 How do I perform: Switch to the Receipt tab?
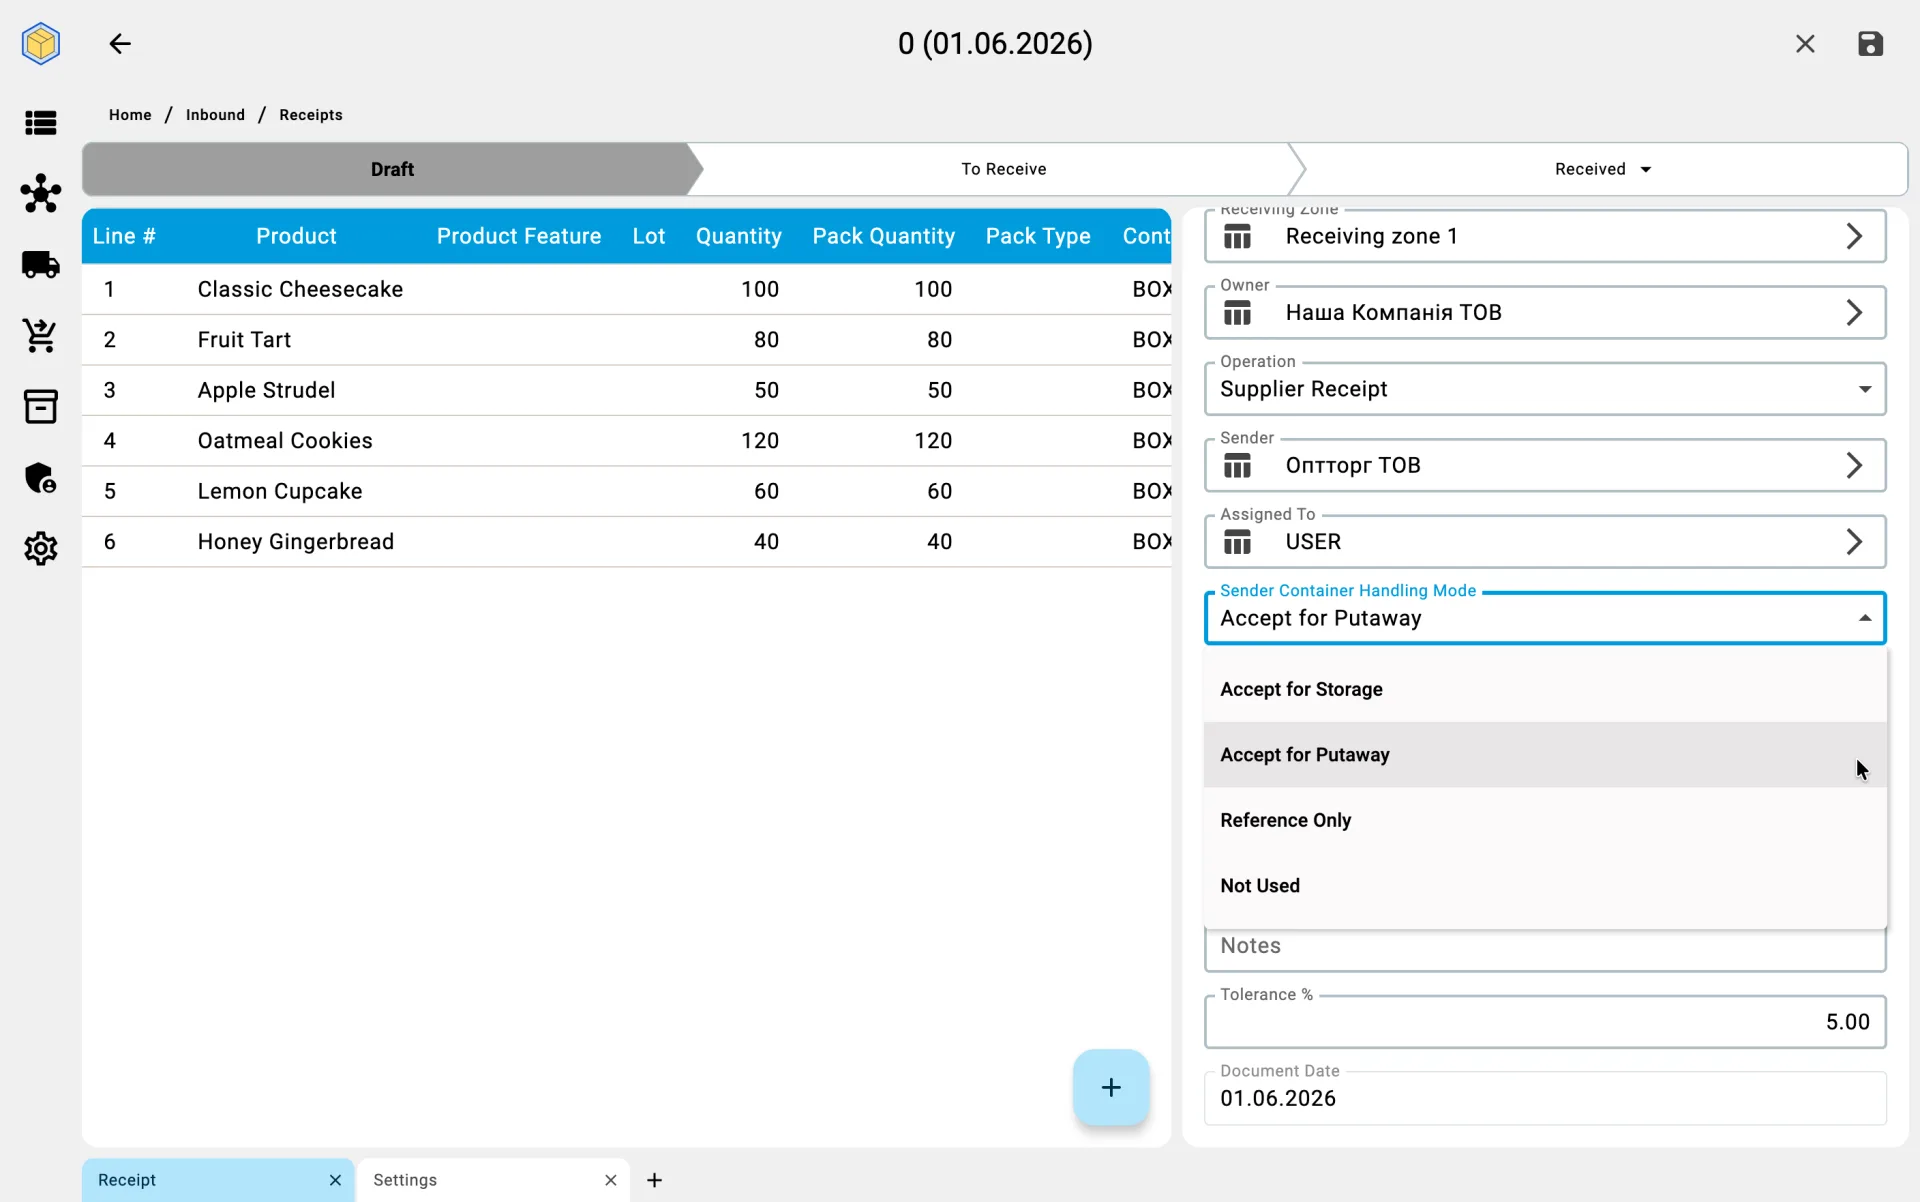[x=218, y=1180]
